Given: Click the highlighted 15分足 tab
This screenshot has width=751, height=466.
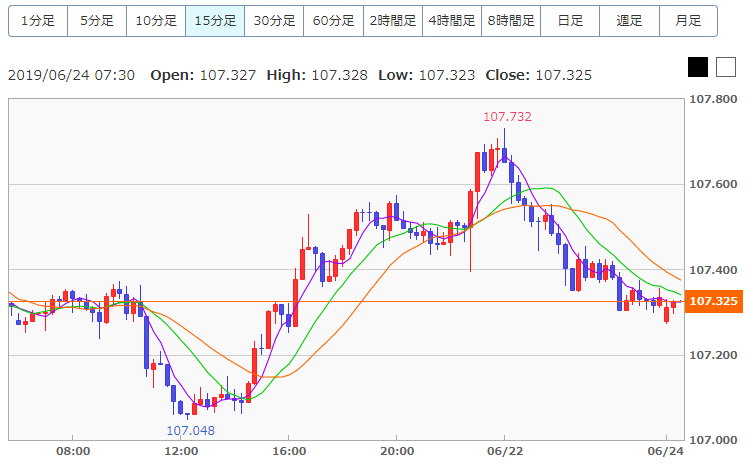Looking at the screenshot, I should click(x=215, y=21).
